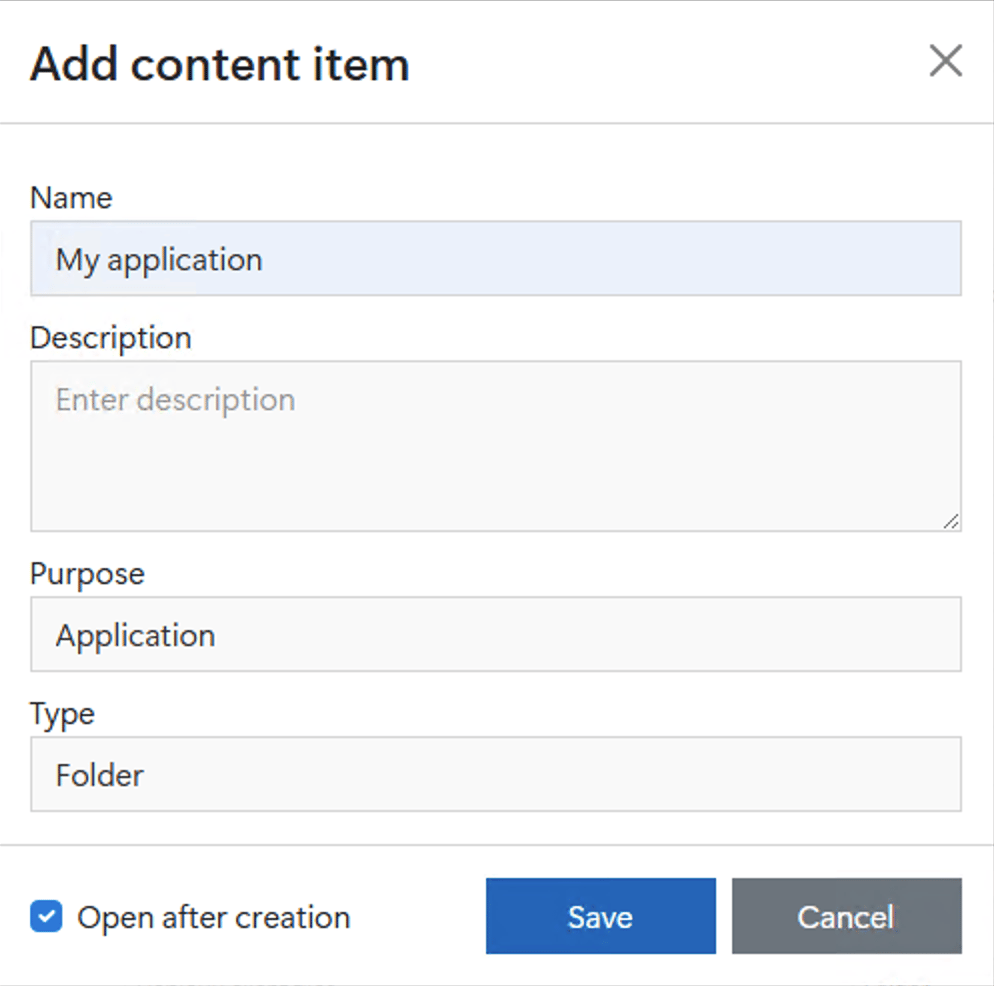Click the Type field label
The height and width of the screenshot is (986, 994).
pos(63,715)
